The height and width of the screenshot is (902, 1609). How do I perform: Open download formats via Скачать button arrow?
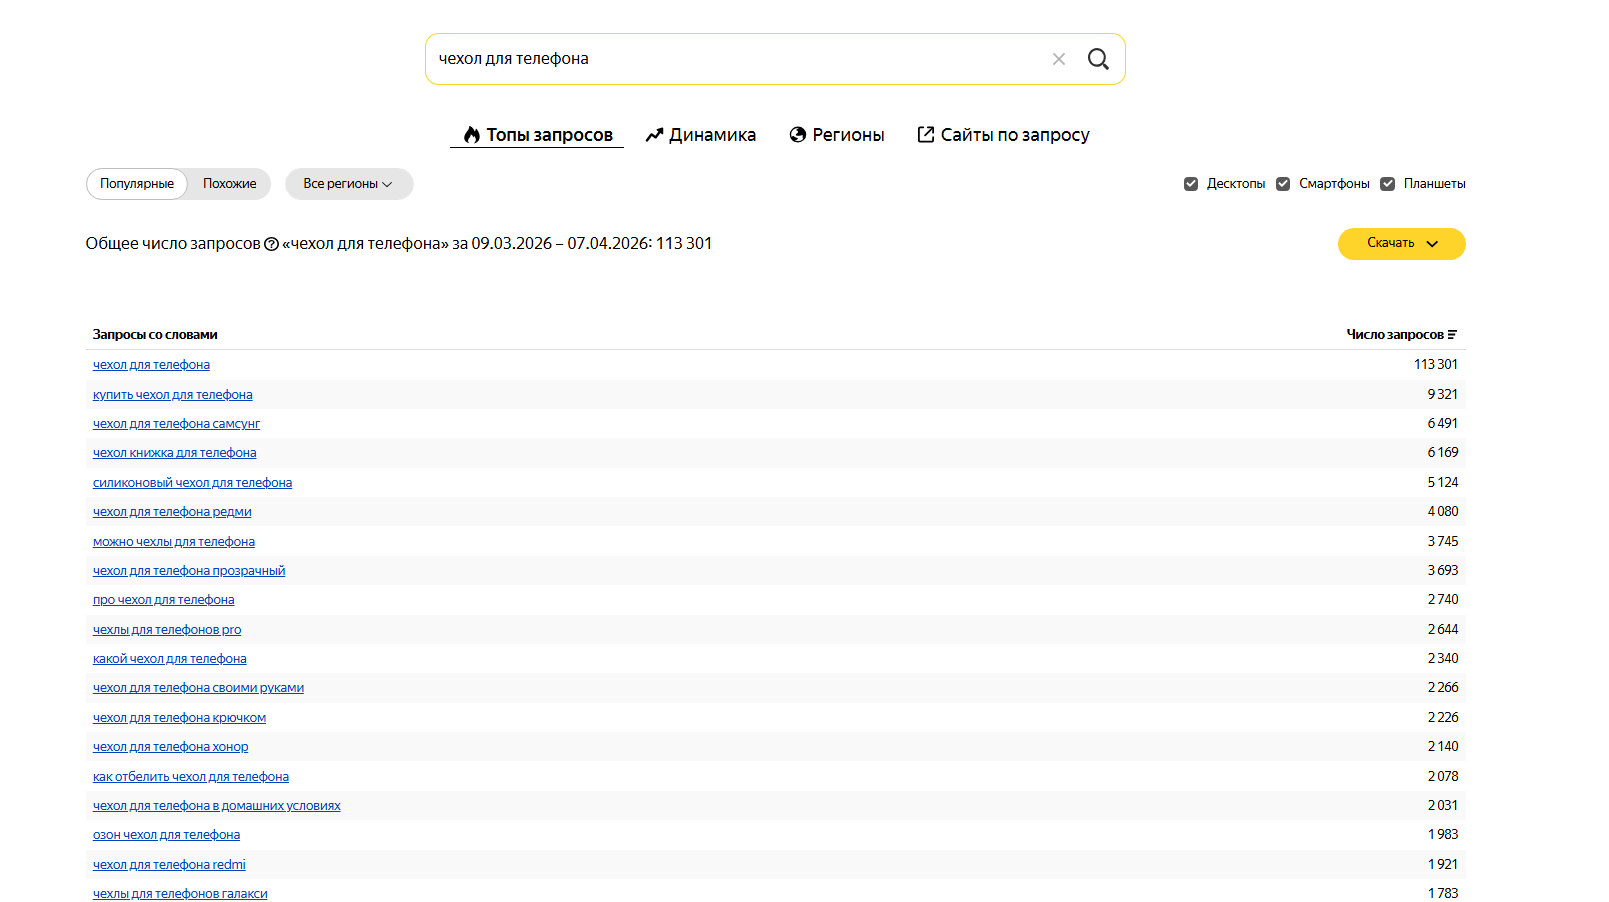tap(1432, 243)
